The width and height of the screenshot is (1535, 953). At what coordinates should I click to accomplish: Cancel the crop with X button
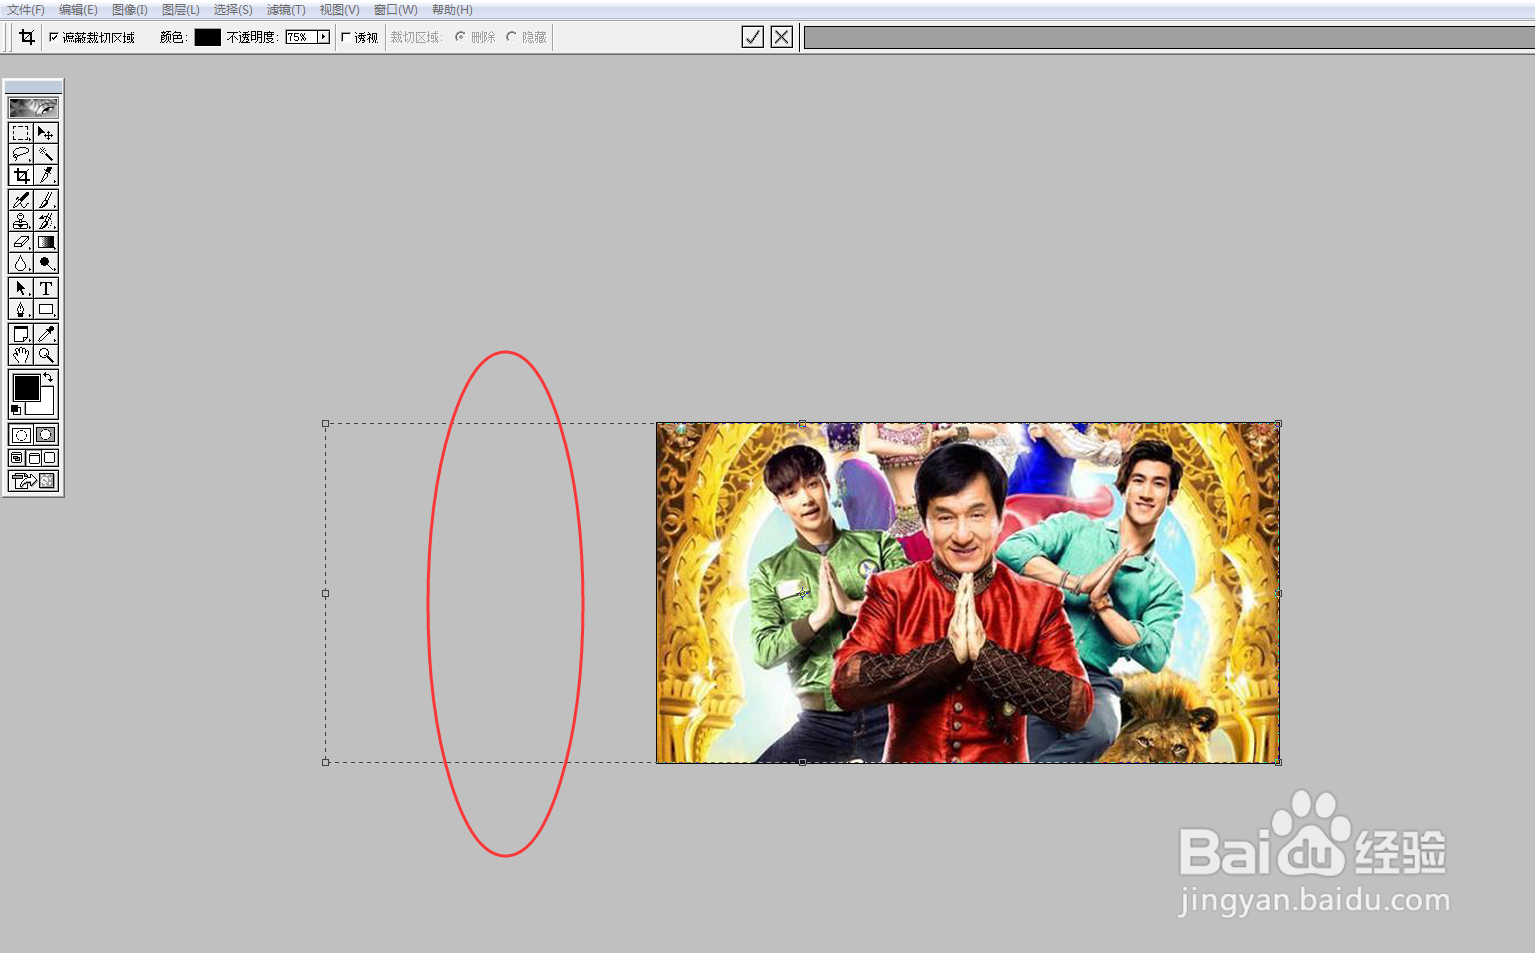coord(782,37)
